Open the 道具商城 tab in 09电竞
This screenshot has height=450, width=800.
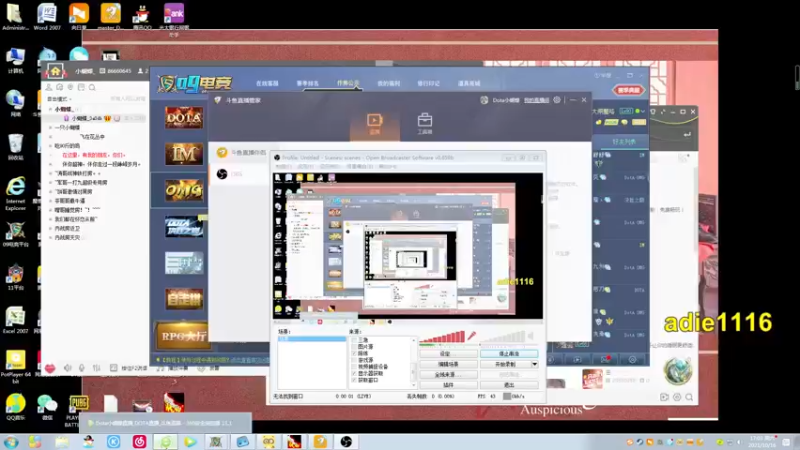469,83
